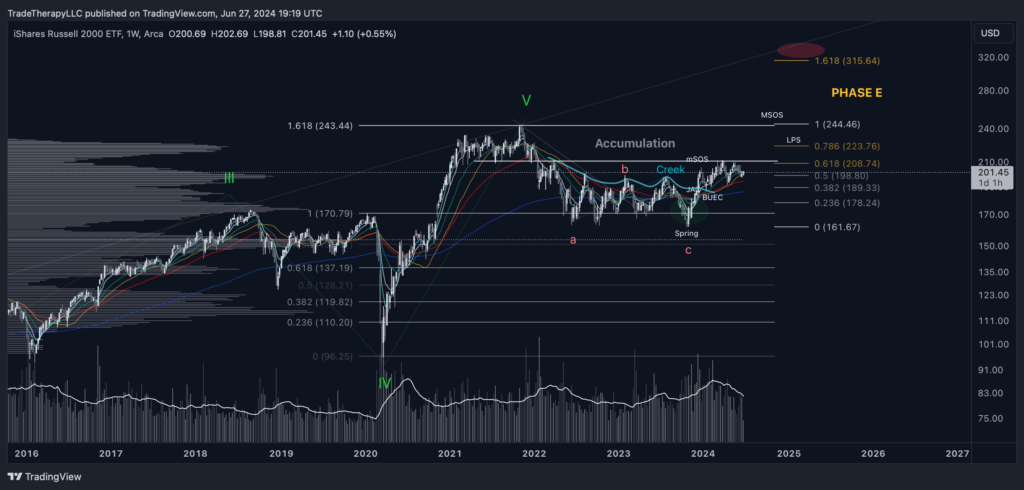Click the red ellipse price target marker

[x=801, y=50]
